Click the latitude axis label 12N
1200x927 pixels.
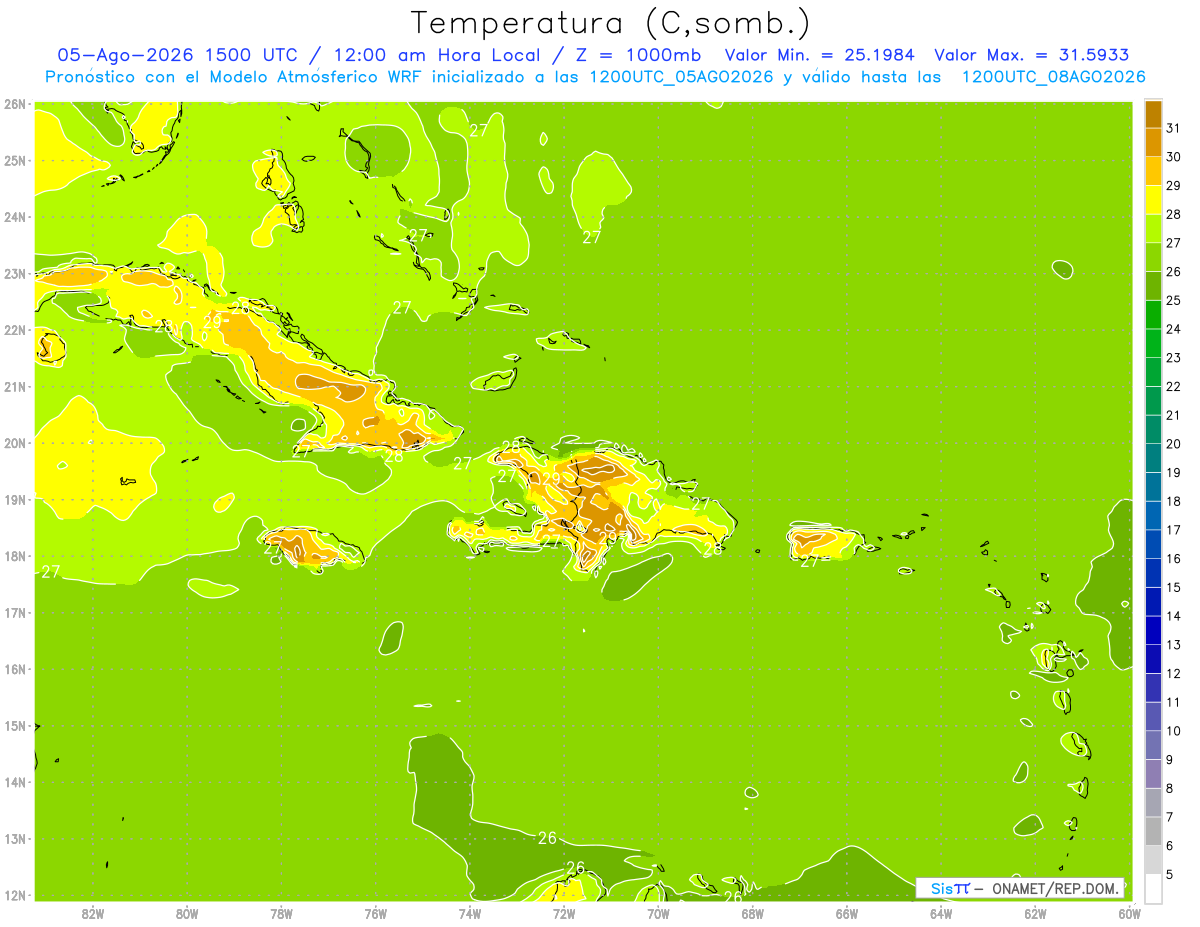[15, 896]
